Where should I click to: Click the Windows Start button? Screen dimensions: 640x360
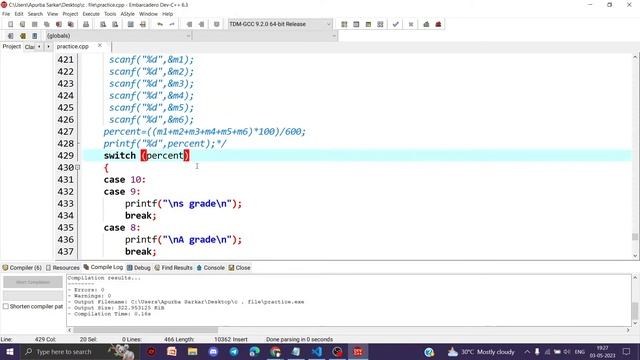9,351
